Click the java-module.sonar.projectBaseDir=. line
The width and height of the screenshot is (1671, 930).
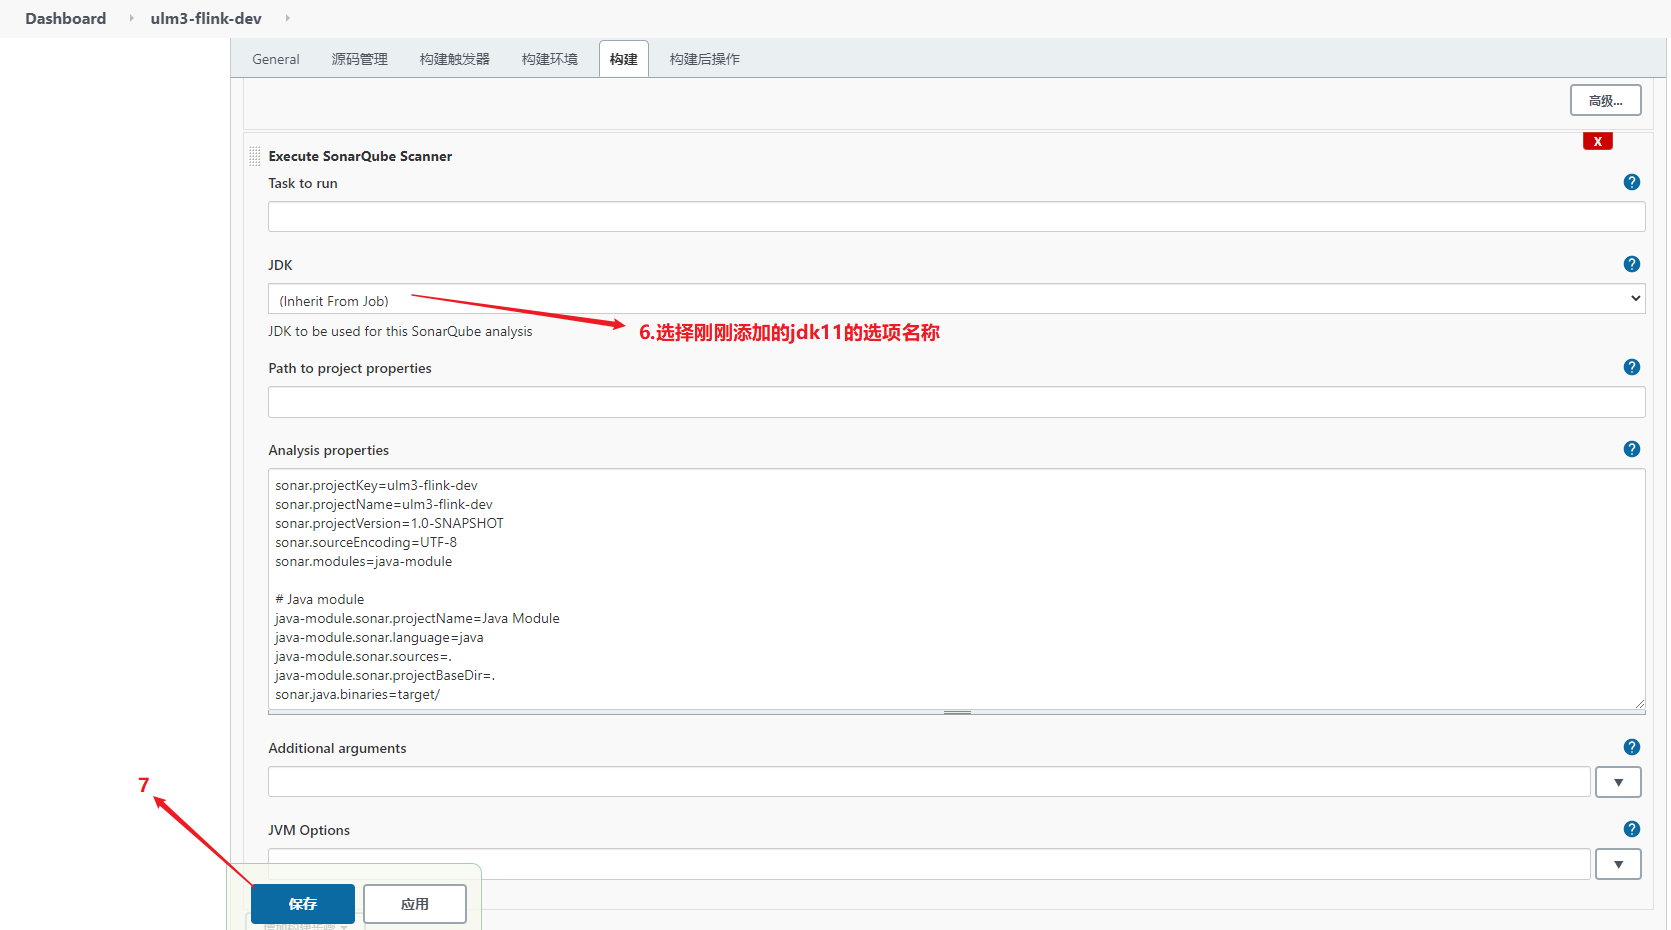click(385, 675)
